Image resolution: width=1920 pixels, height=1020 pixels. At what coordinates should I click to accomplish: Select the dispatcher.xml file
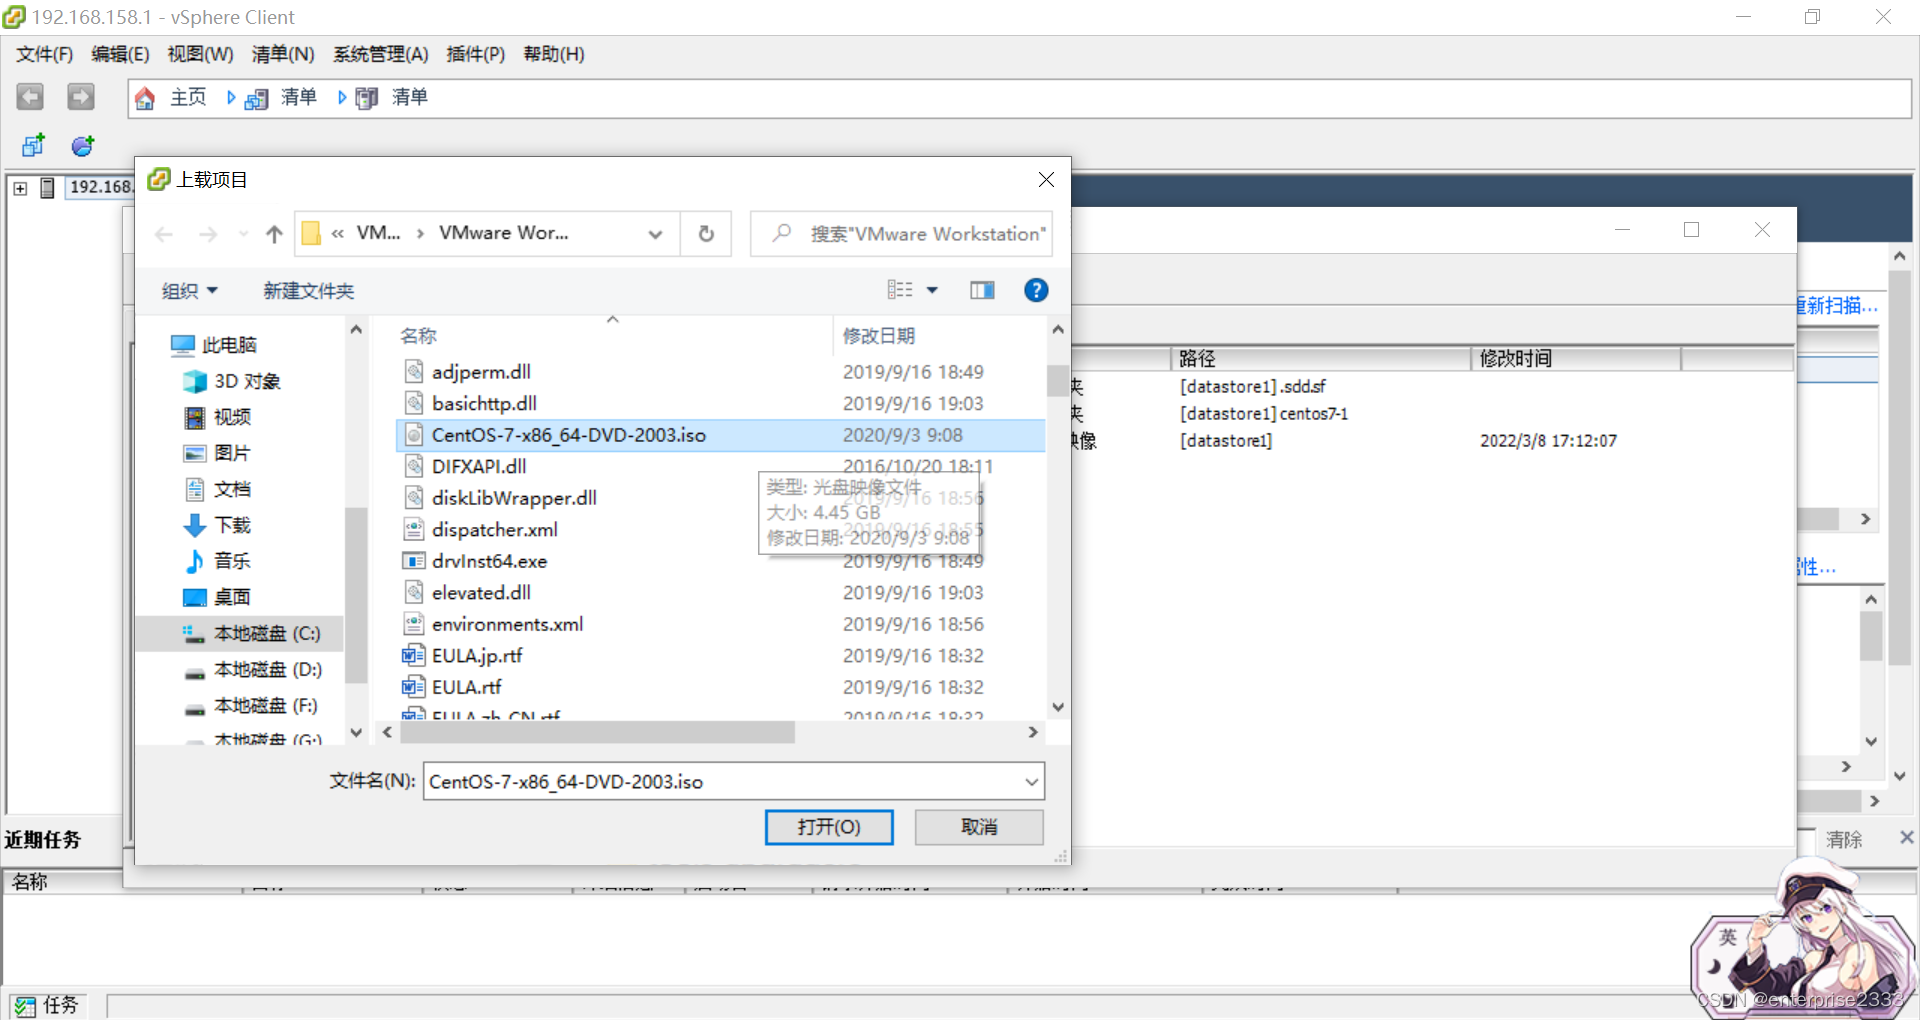click(x=494, y=530)
